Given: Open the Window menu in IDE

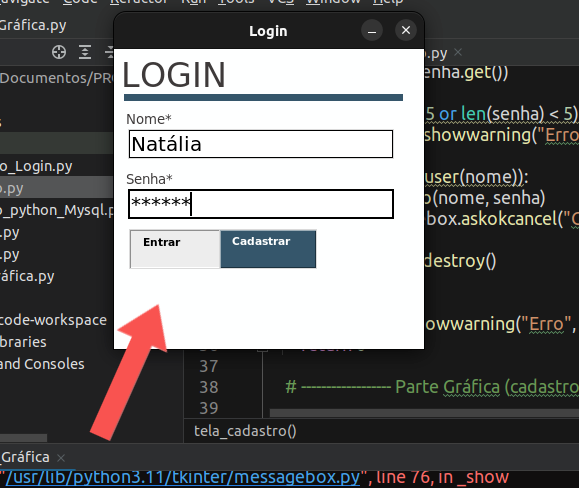Looking at the screenshot, I should pyautogui.click(x=333, y=2).
